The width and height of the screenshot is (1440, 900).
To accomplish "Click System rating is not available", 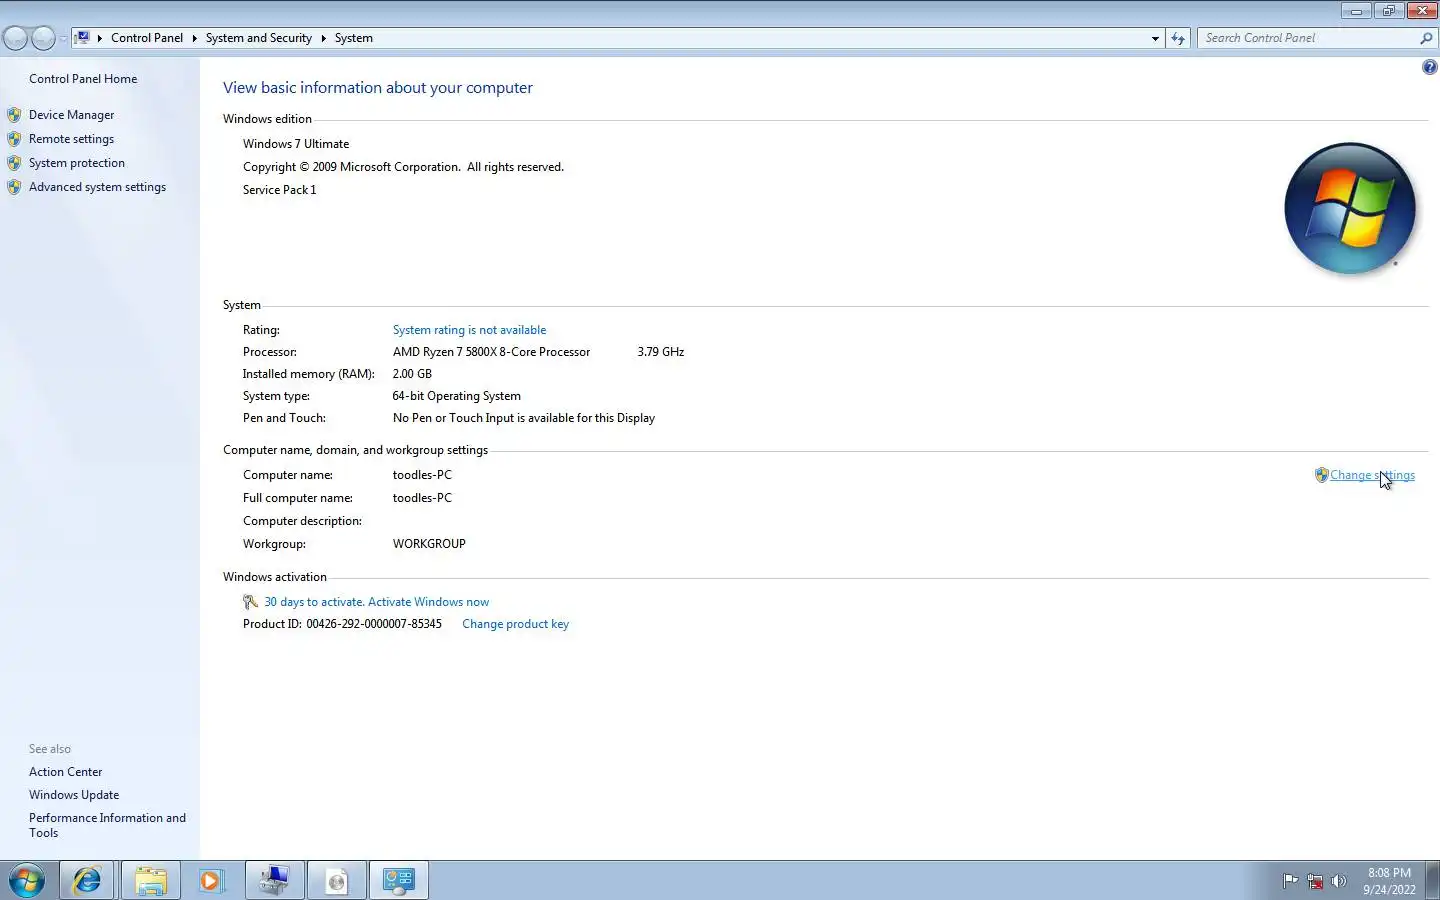I will (x=469, y=330).
